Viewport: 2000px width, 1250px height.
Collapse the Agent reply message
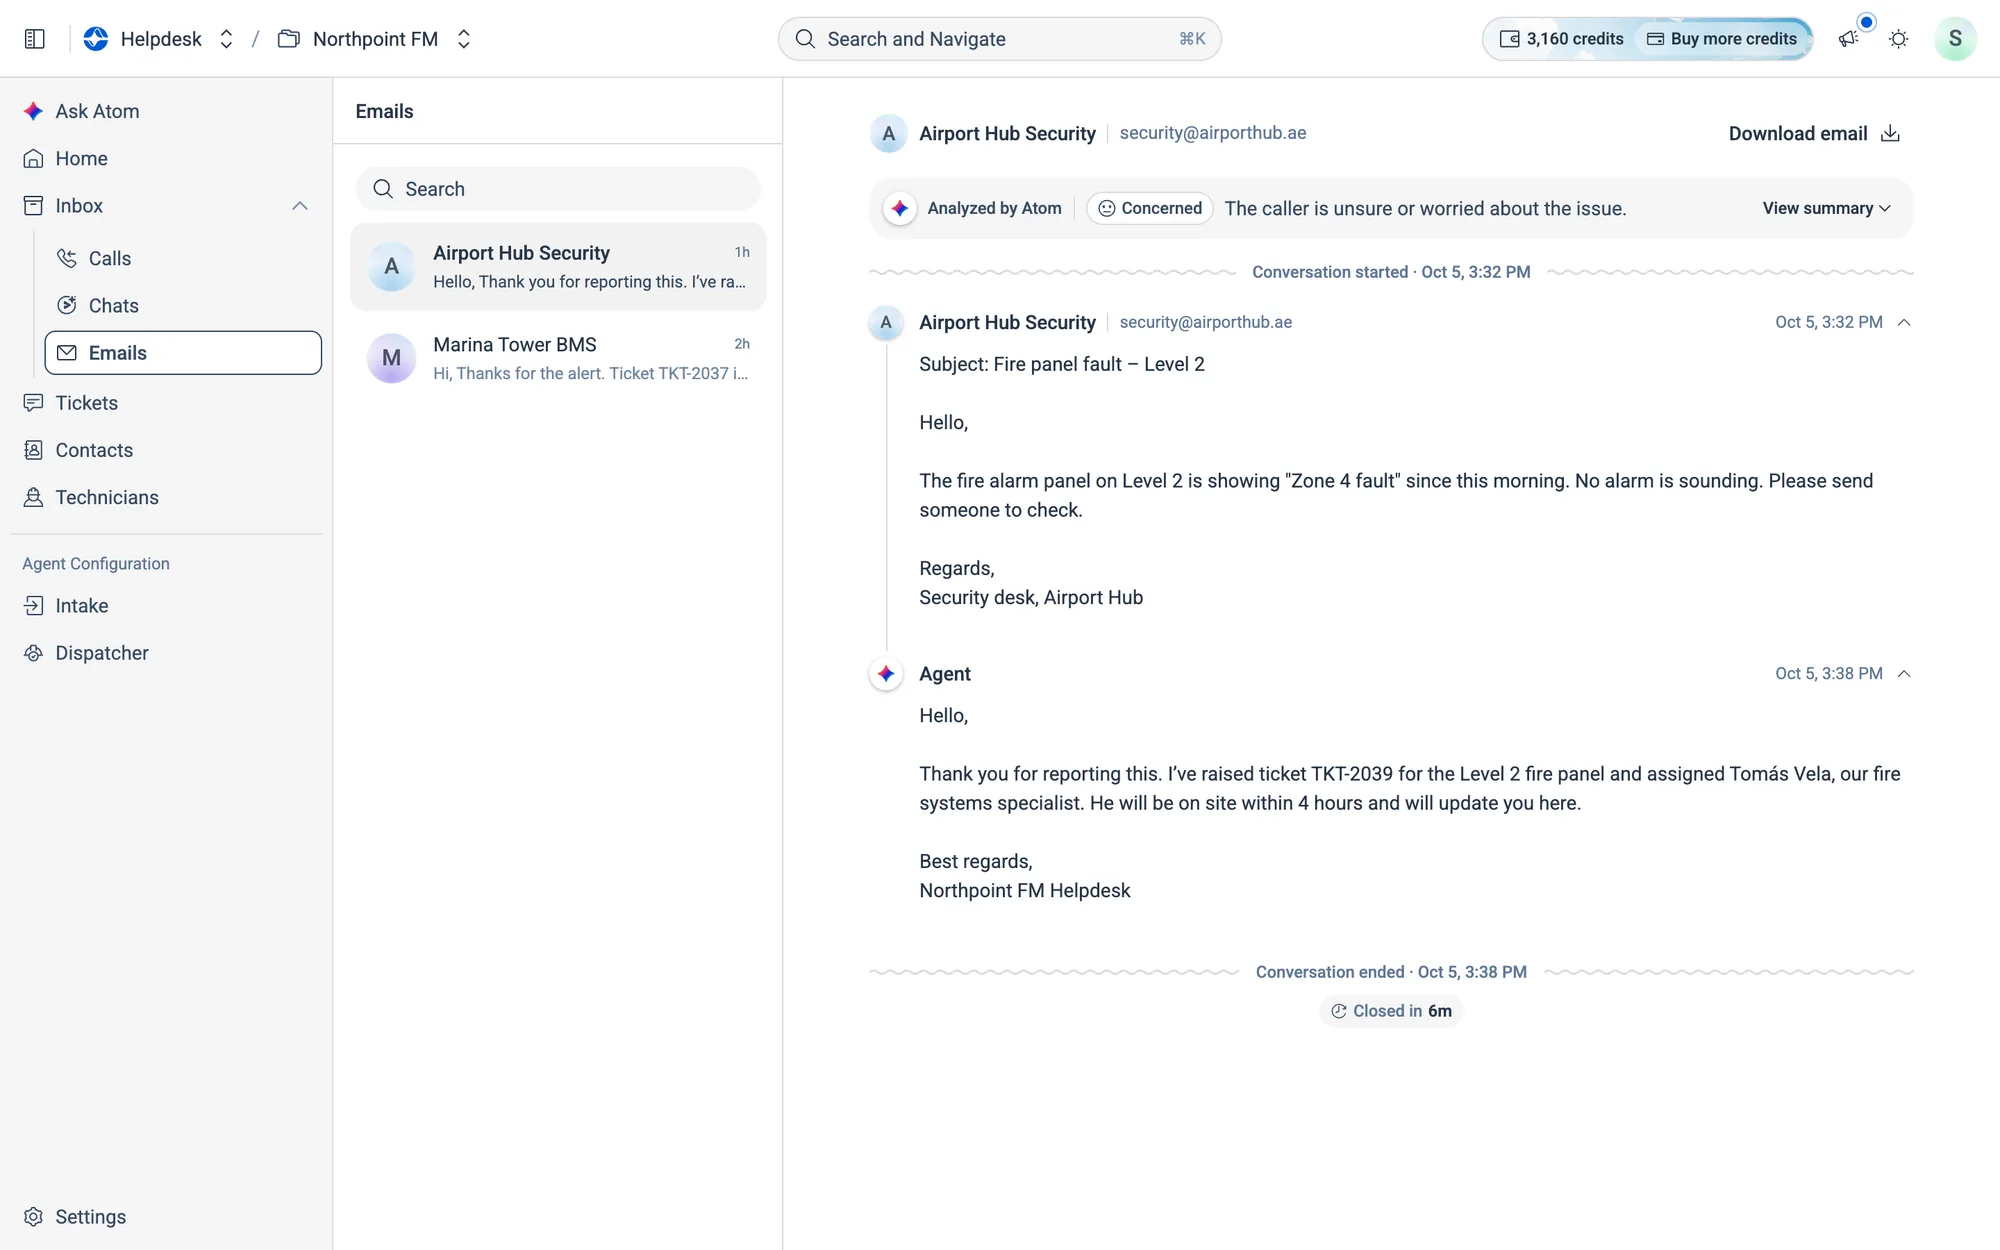[1904, 674]
